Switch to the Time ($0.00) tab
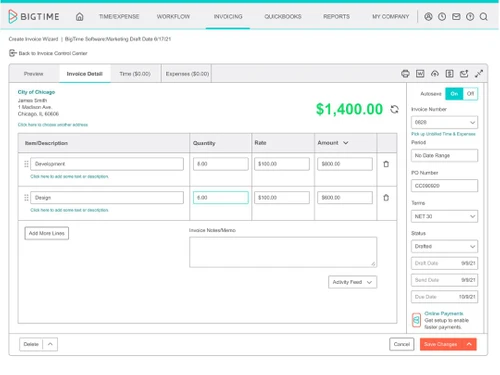 coord(135,74)
